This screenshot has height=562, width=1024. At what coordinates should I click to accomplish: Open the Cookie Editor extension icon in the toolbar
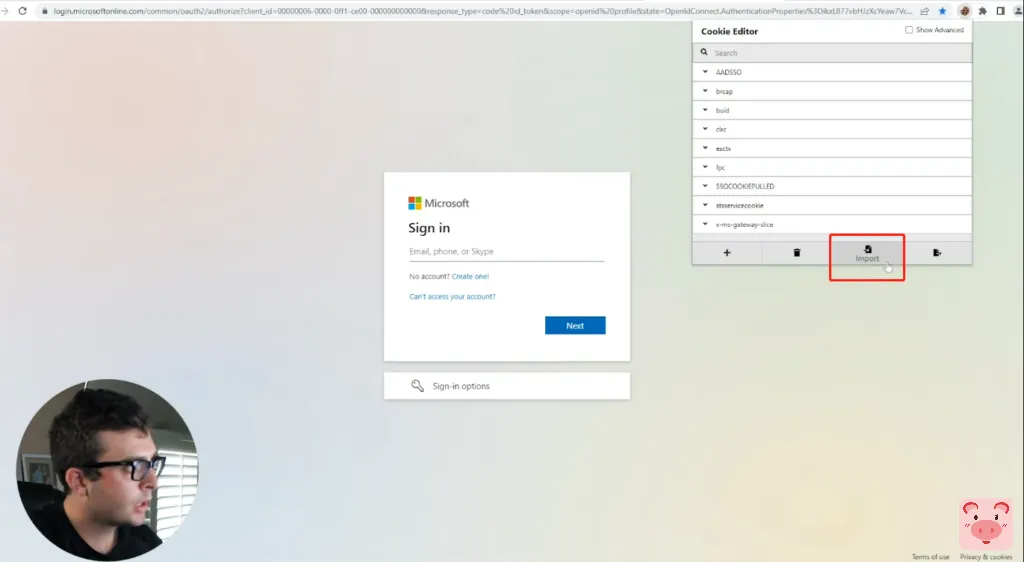point(965,11)
